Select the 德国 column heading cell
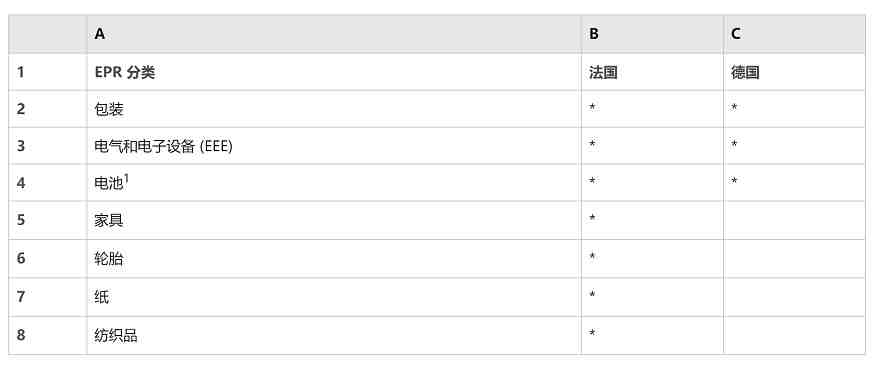The width and height of the screenshot is (878, 368). click(794, 72)
